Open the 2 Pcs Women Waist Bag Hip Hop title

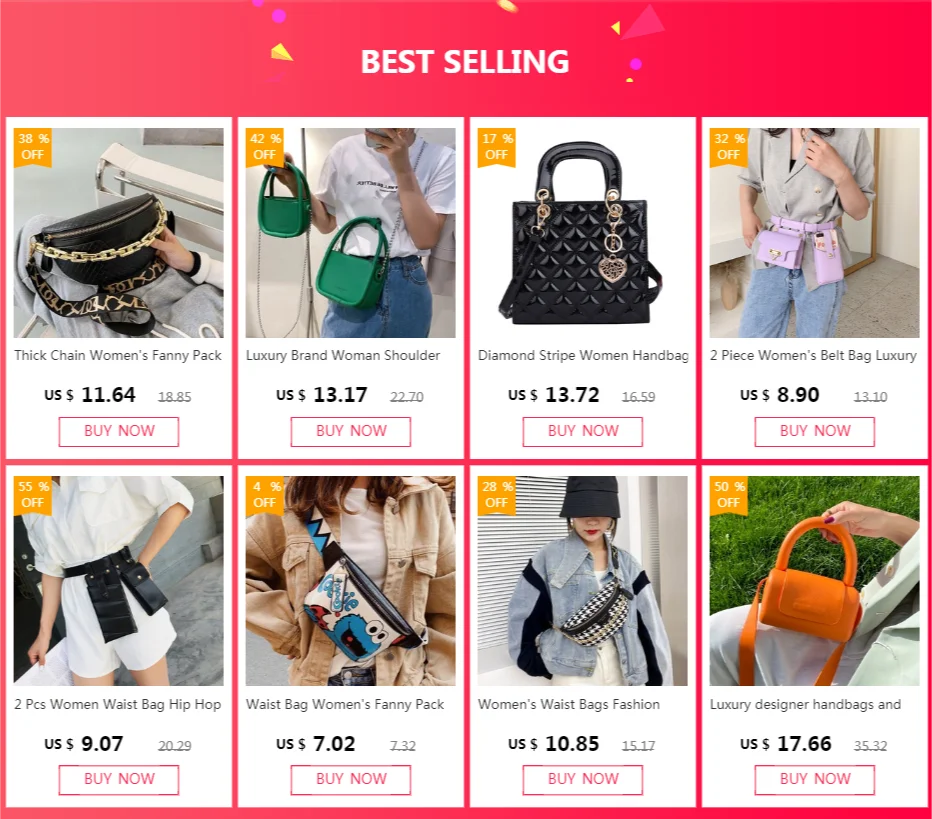(x=118, y=704)
